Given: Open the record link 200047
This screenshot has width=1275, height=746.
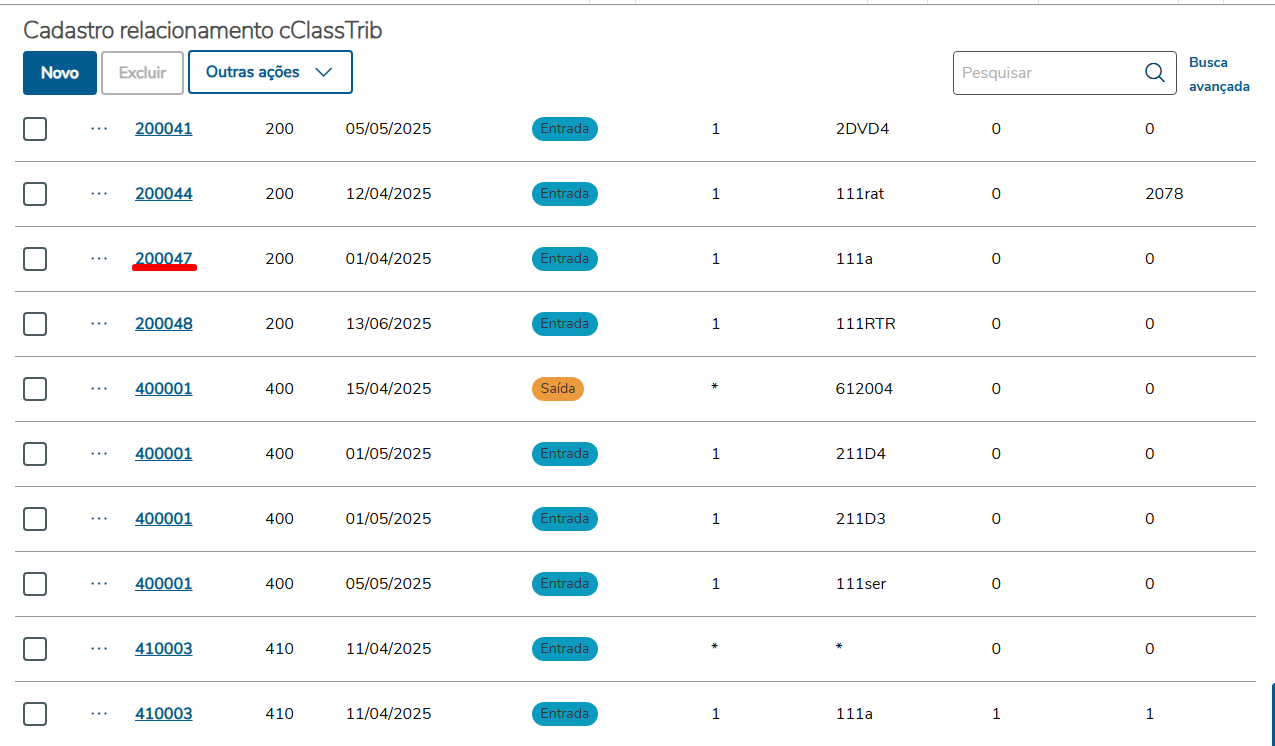Looking at the screenshot, I should (164, 259).
